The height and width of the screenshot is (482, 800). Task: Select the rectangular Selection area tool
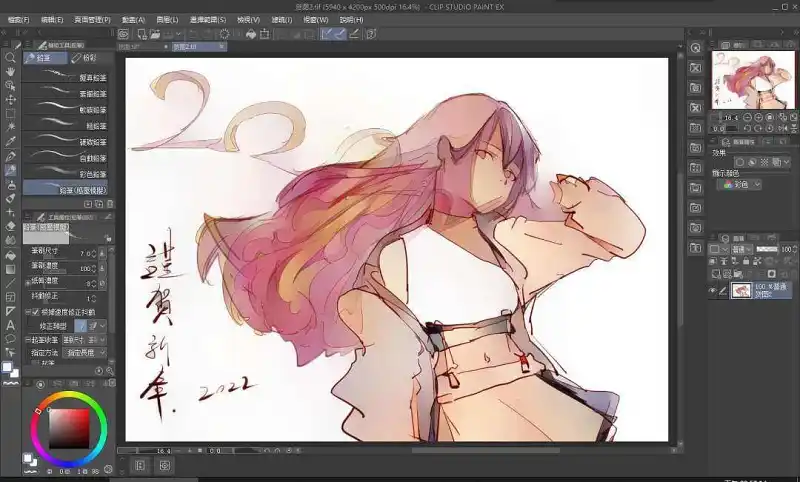click(10, 113)
